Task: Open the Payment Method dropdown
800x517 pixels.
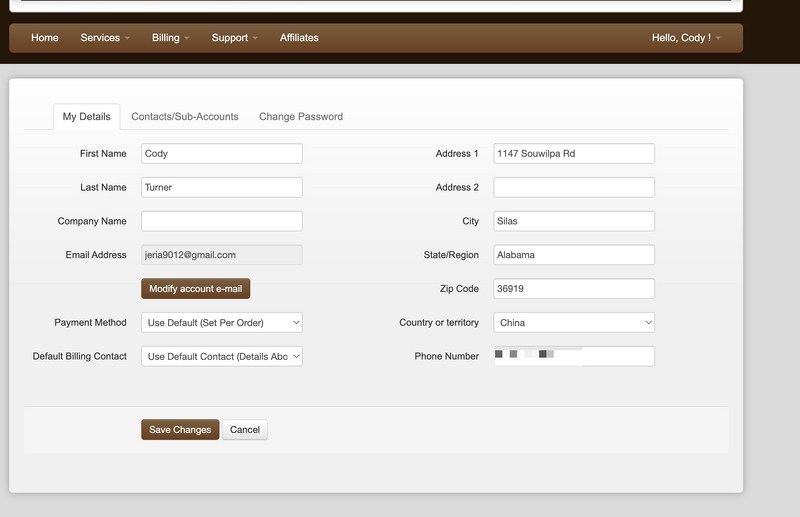Action: (221, 323)
